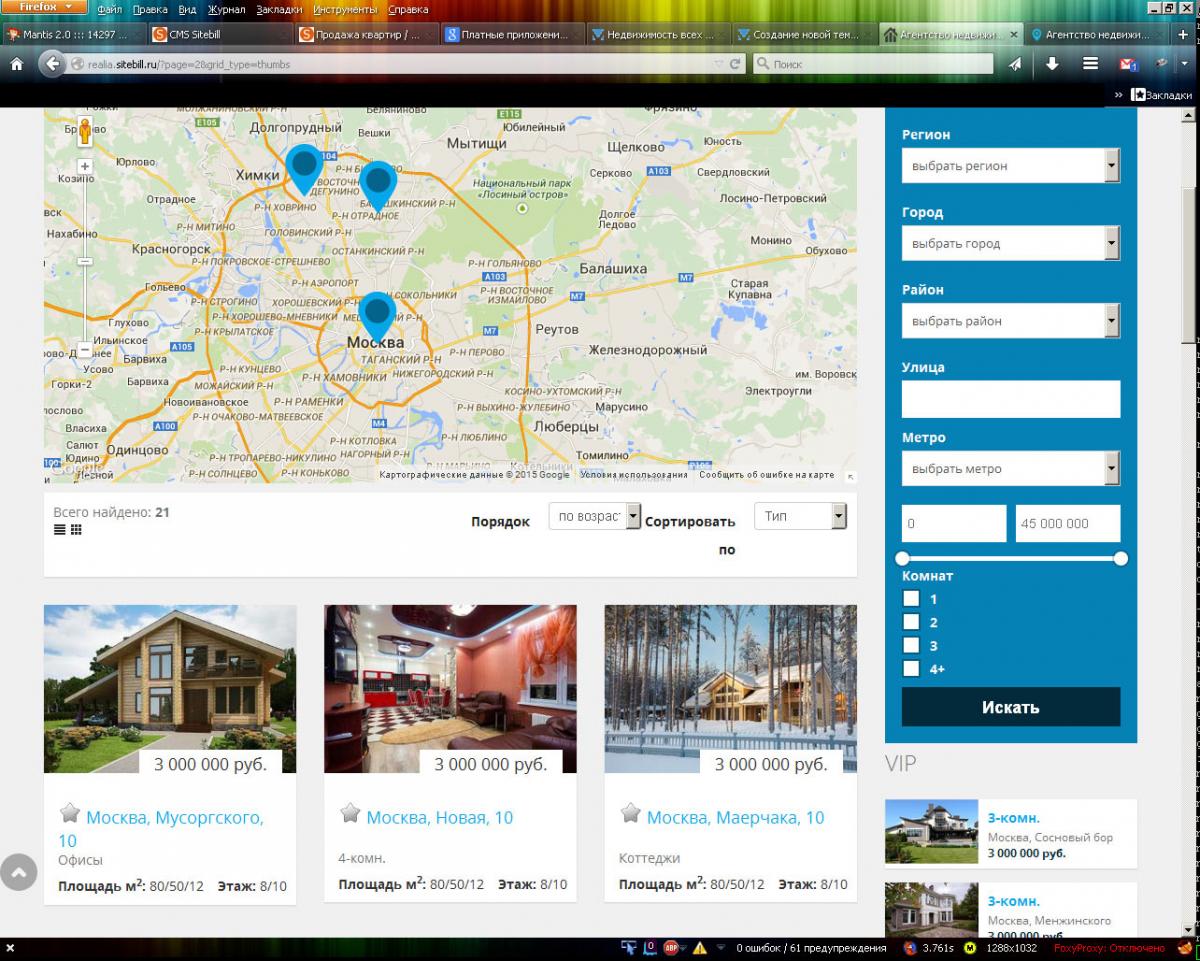The height and width of the screenshot is (961, 1200).
Task: Click the right price slider handle
Action: click(x=1120, y=558)
